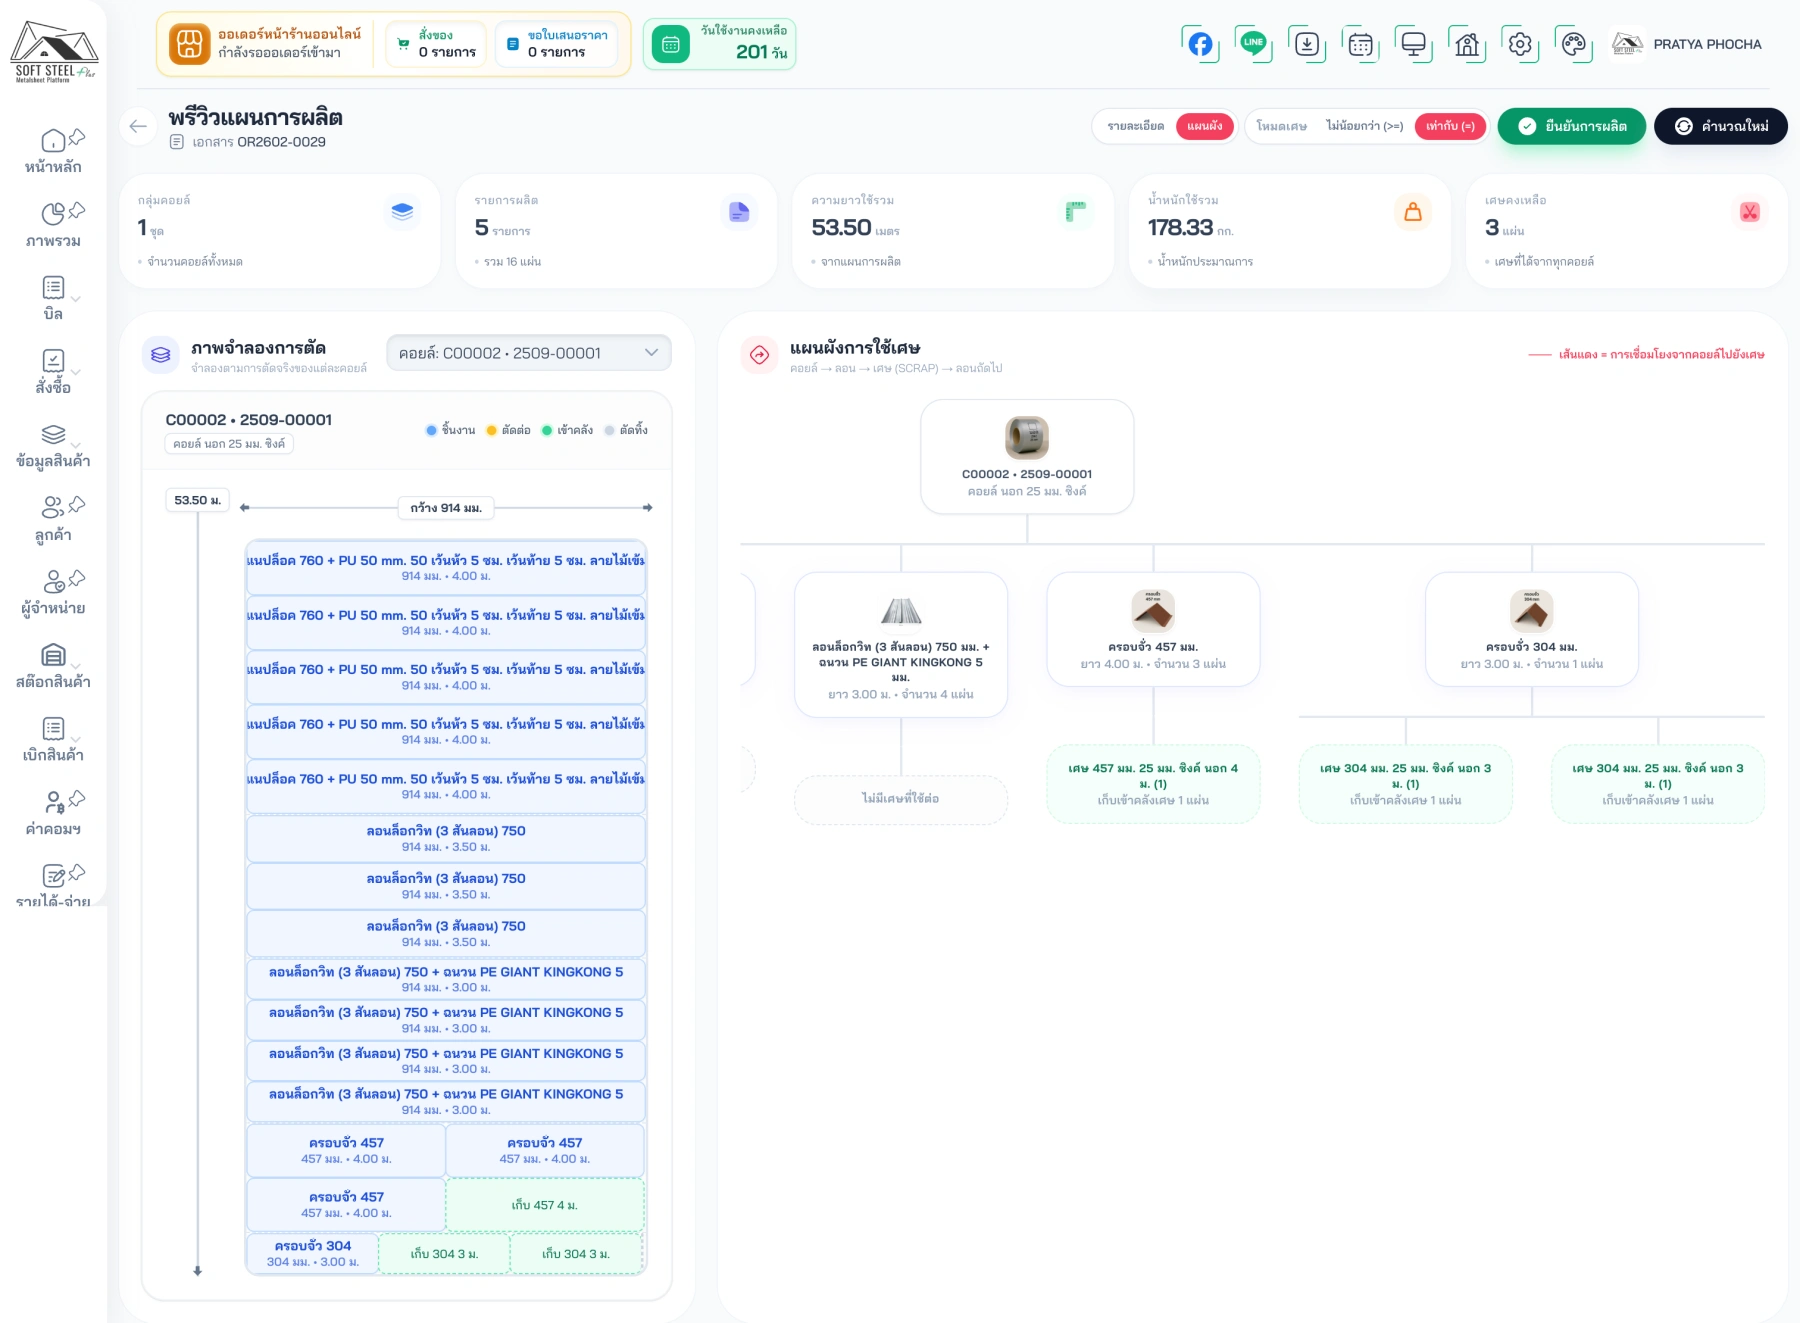Click the layers icon on กลุ่มคอยล์ card

click(402, 211)
